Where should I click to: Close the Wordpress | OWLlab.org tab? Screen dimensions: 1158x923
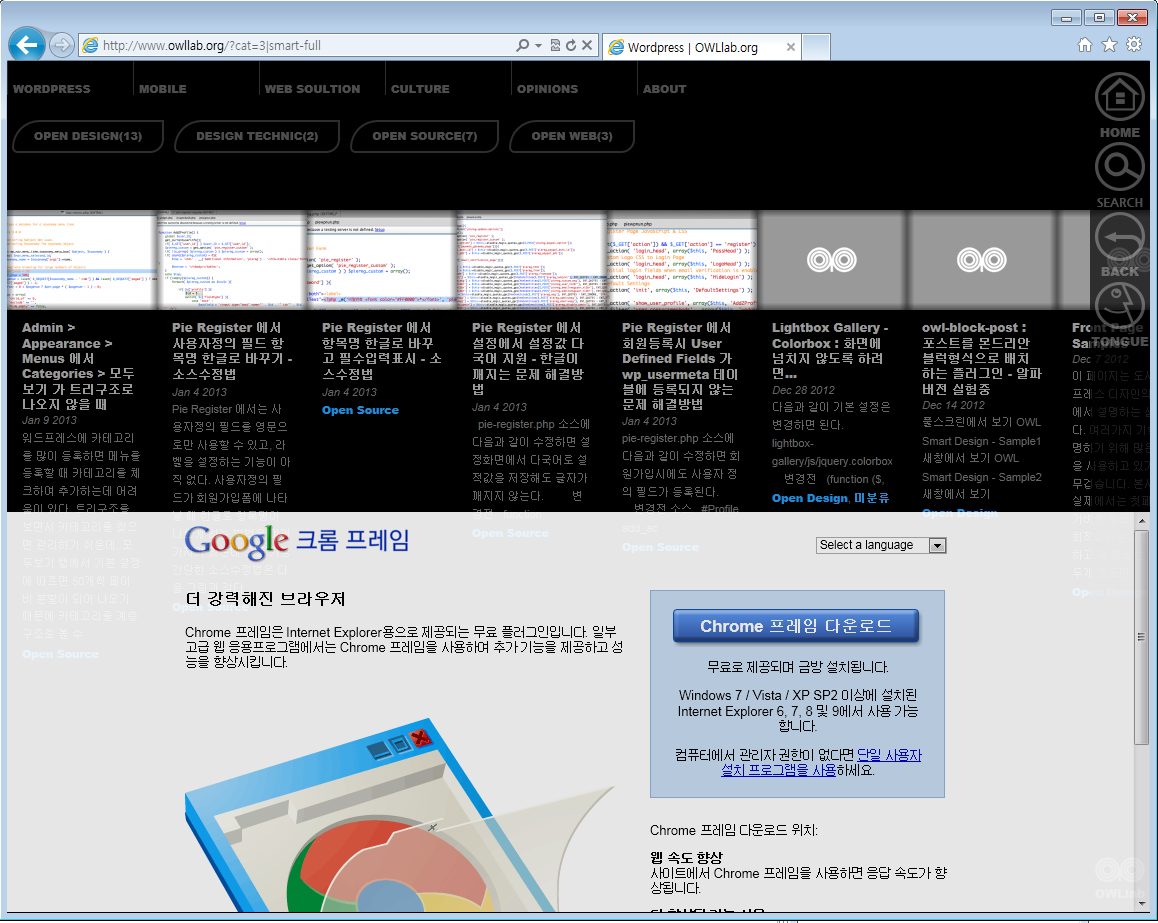coord(791,47)
